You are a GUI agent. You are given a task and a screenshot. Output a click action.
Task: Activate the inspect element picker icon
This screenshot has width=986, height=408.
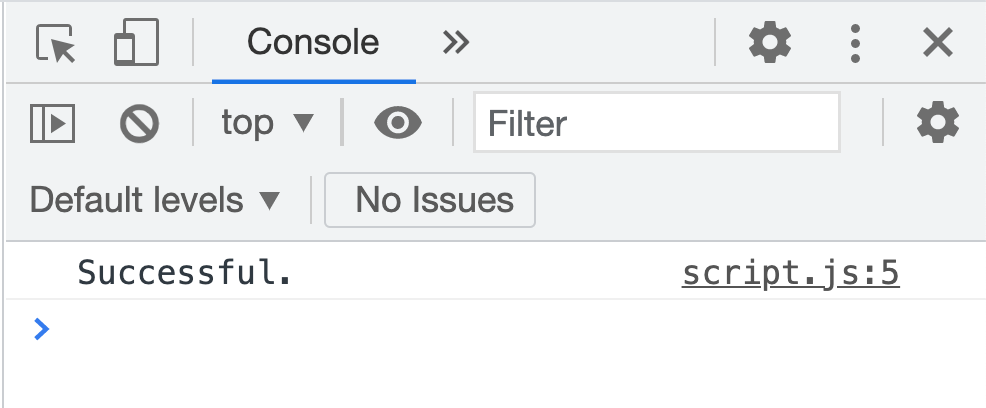pos(56,43)
